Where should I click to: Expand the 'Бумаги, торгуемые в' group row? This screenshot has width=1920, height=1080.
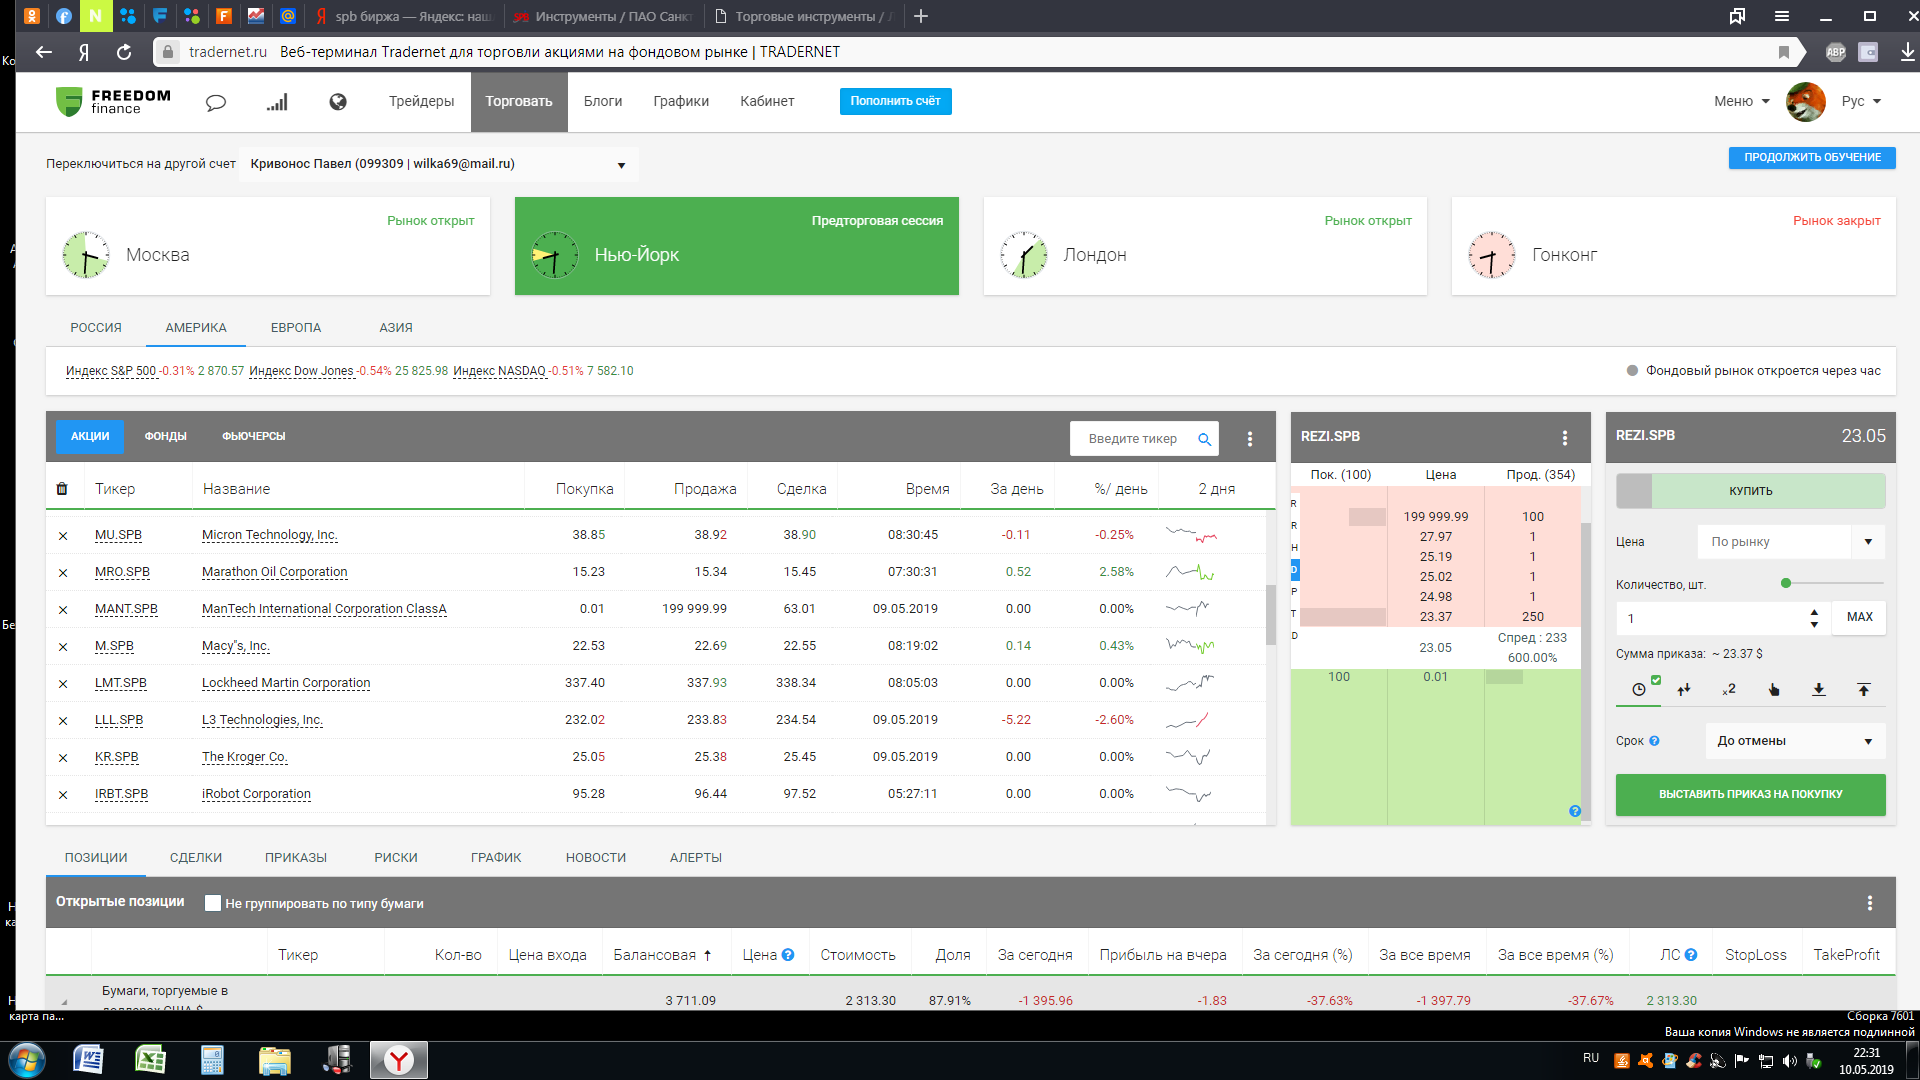pyautogui.click(x=64, y=1001)
